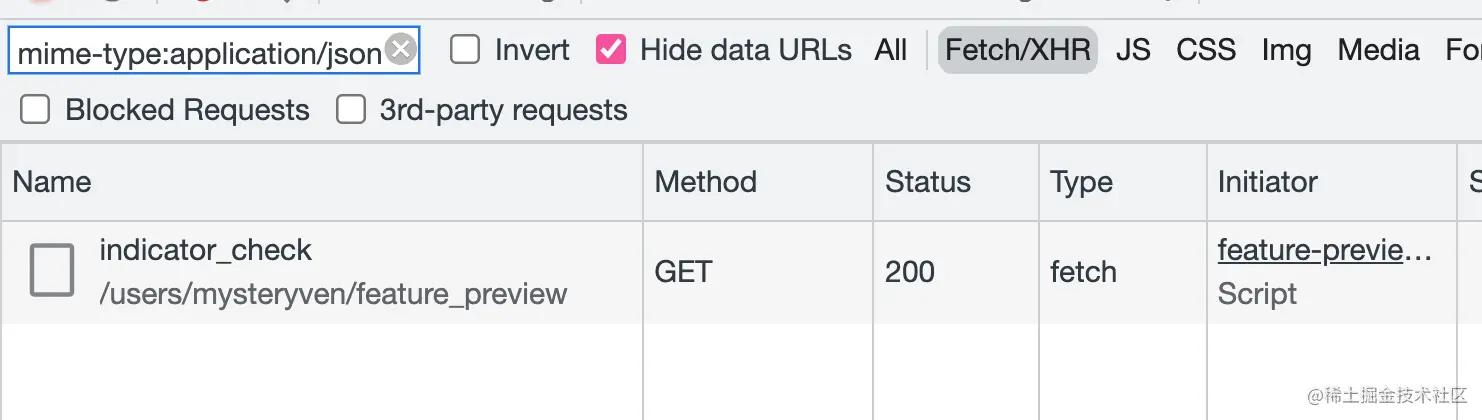1482x420 pixels.
Task: Filter requests by Media
Action: tap(1379, 50)
